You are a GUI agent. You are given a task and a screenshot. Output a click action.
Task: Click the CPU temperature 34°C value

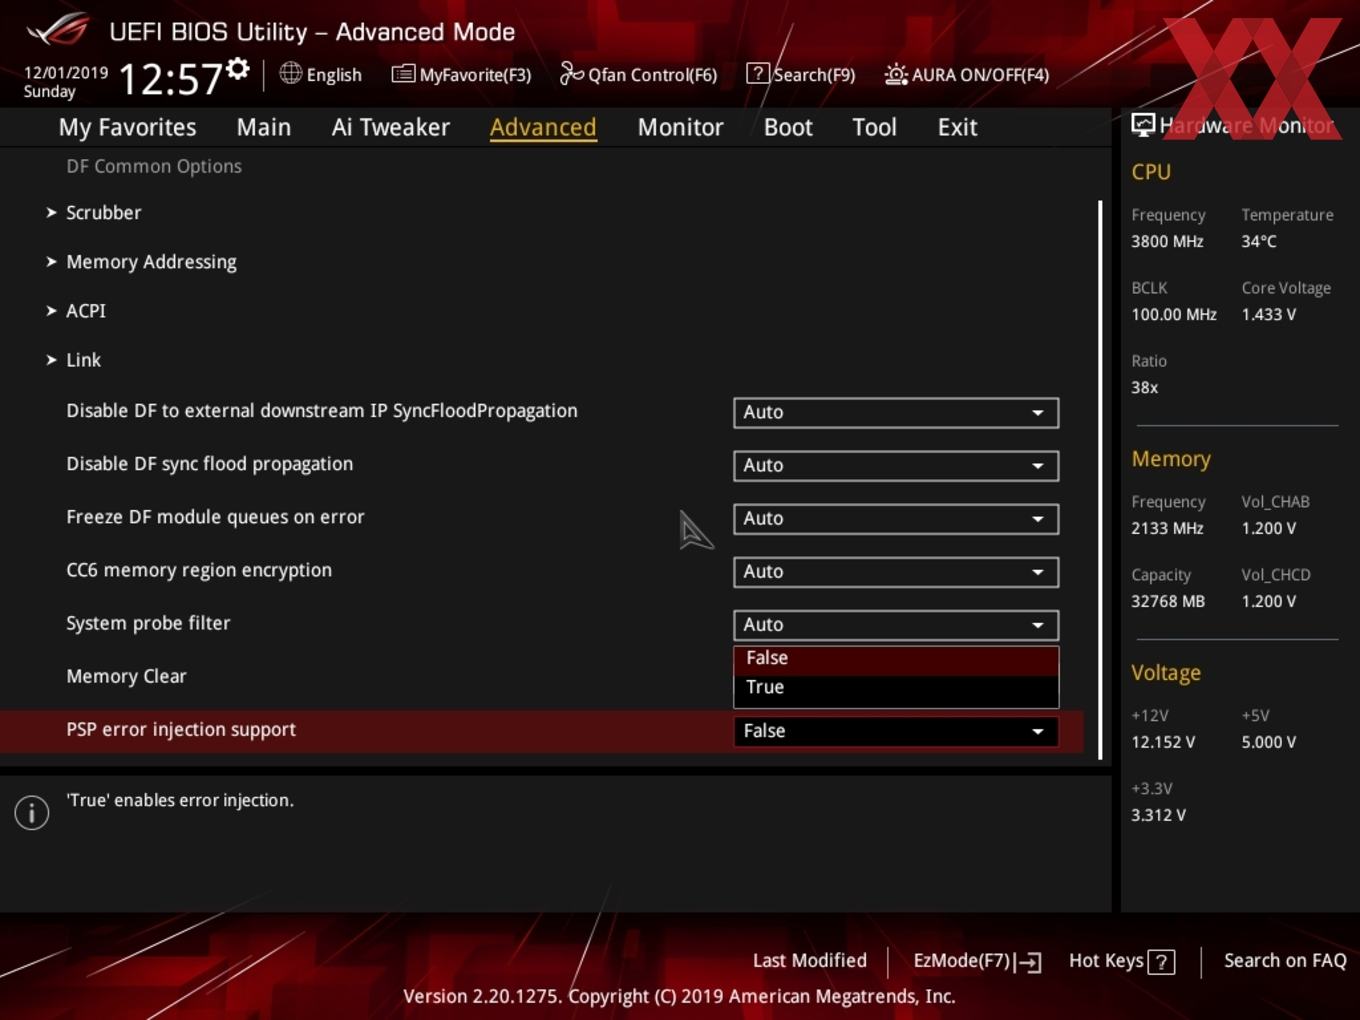tap(1259, 241)
